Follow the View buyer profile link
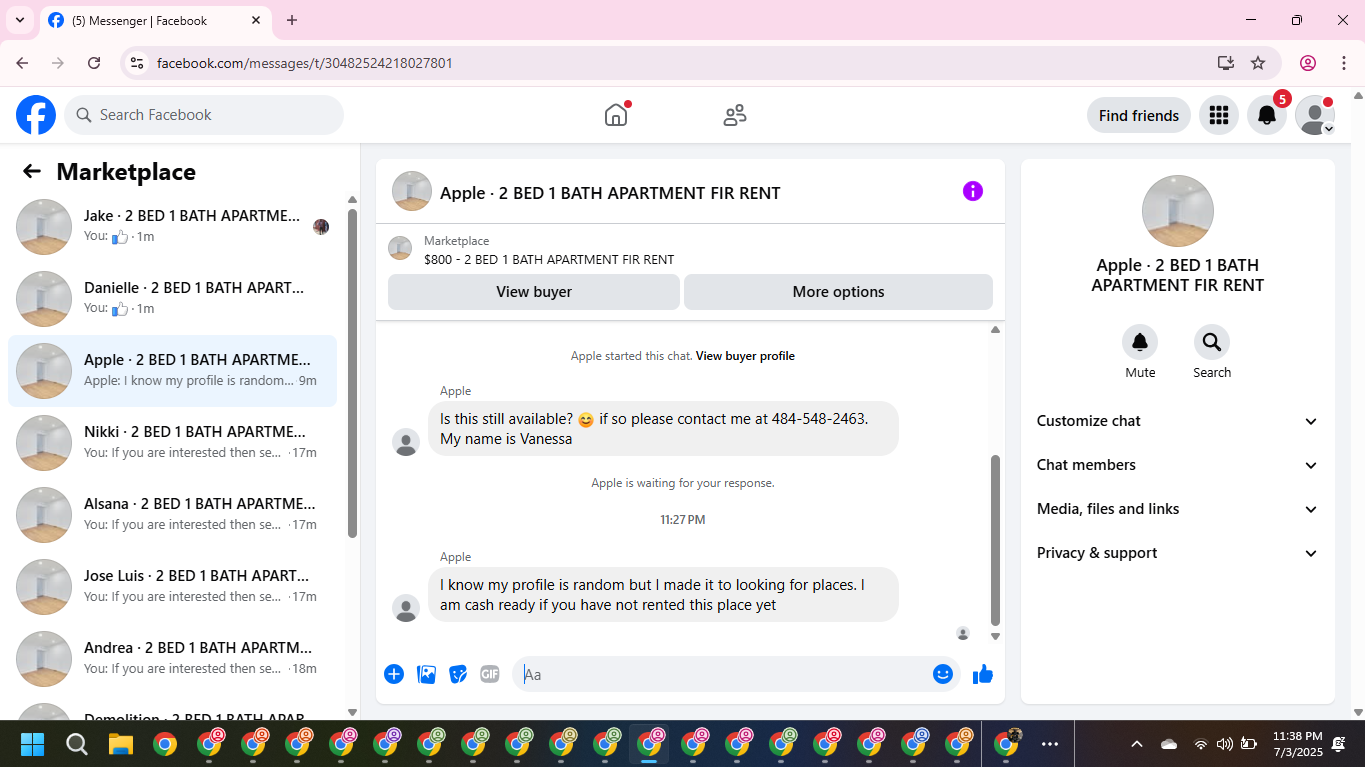The height and width of the screenshot is (767, 1365). 745,356
